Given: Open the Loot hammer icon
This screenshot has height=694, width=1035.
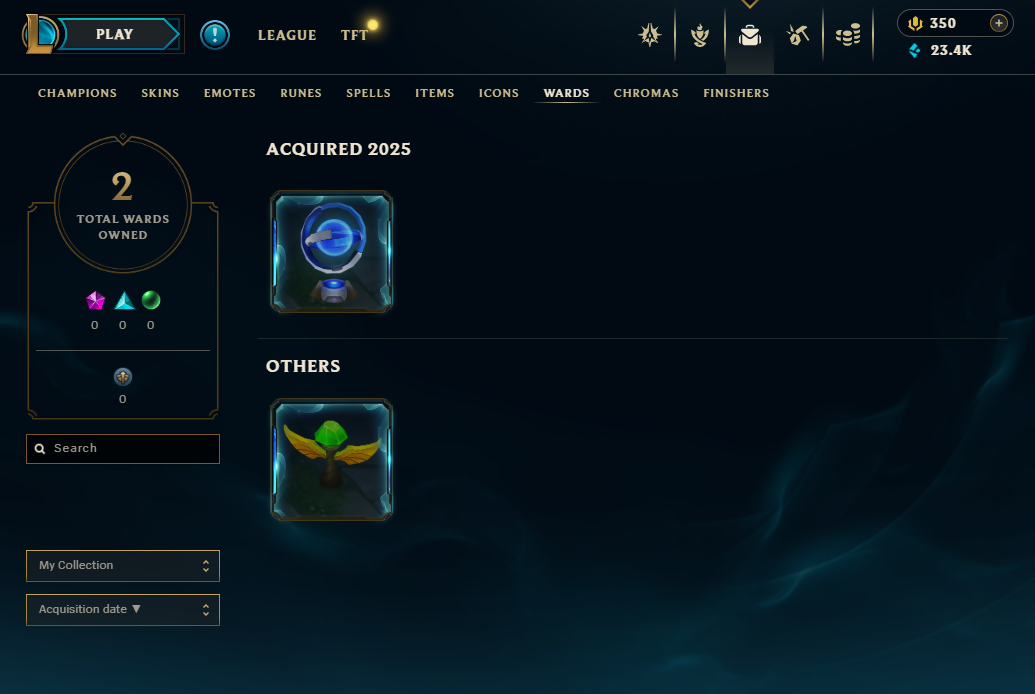Looking at the screenshot, I should click(798, 35).
